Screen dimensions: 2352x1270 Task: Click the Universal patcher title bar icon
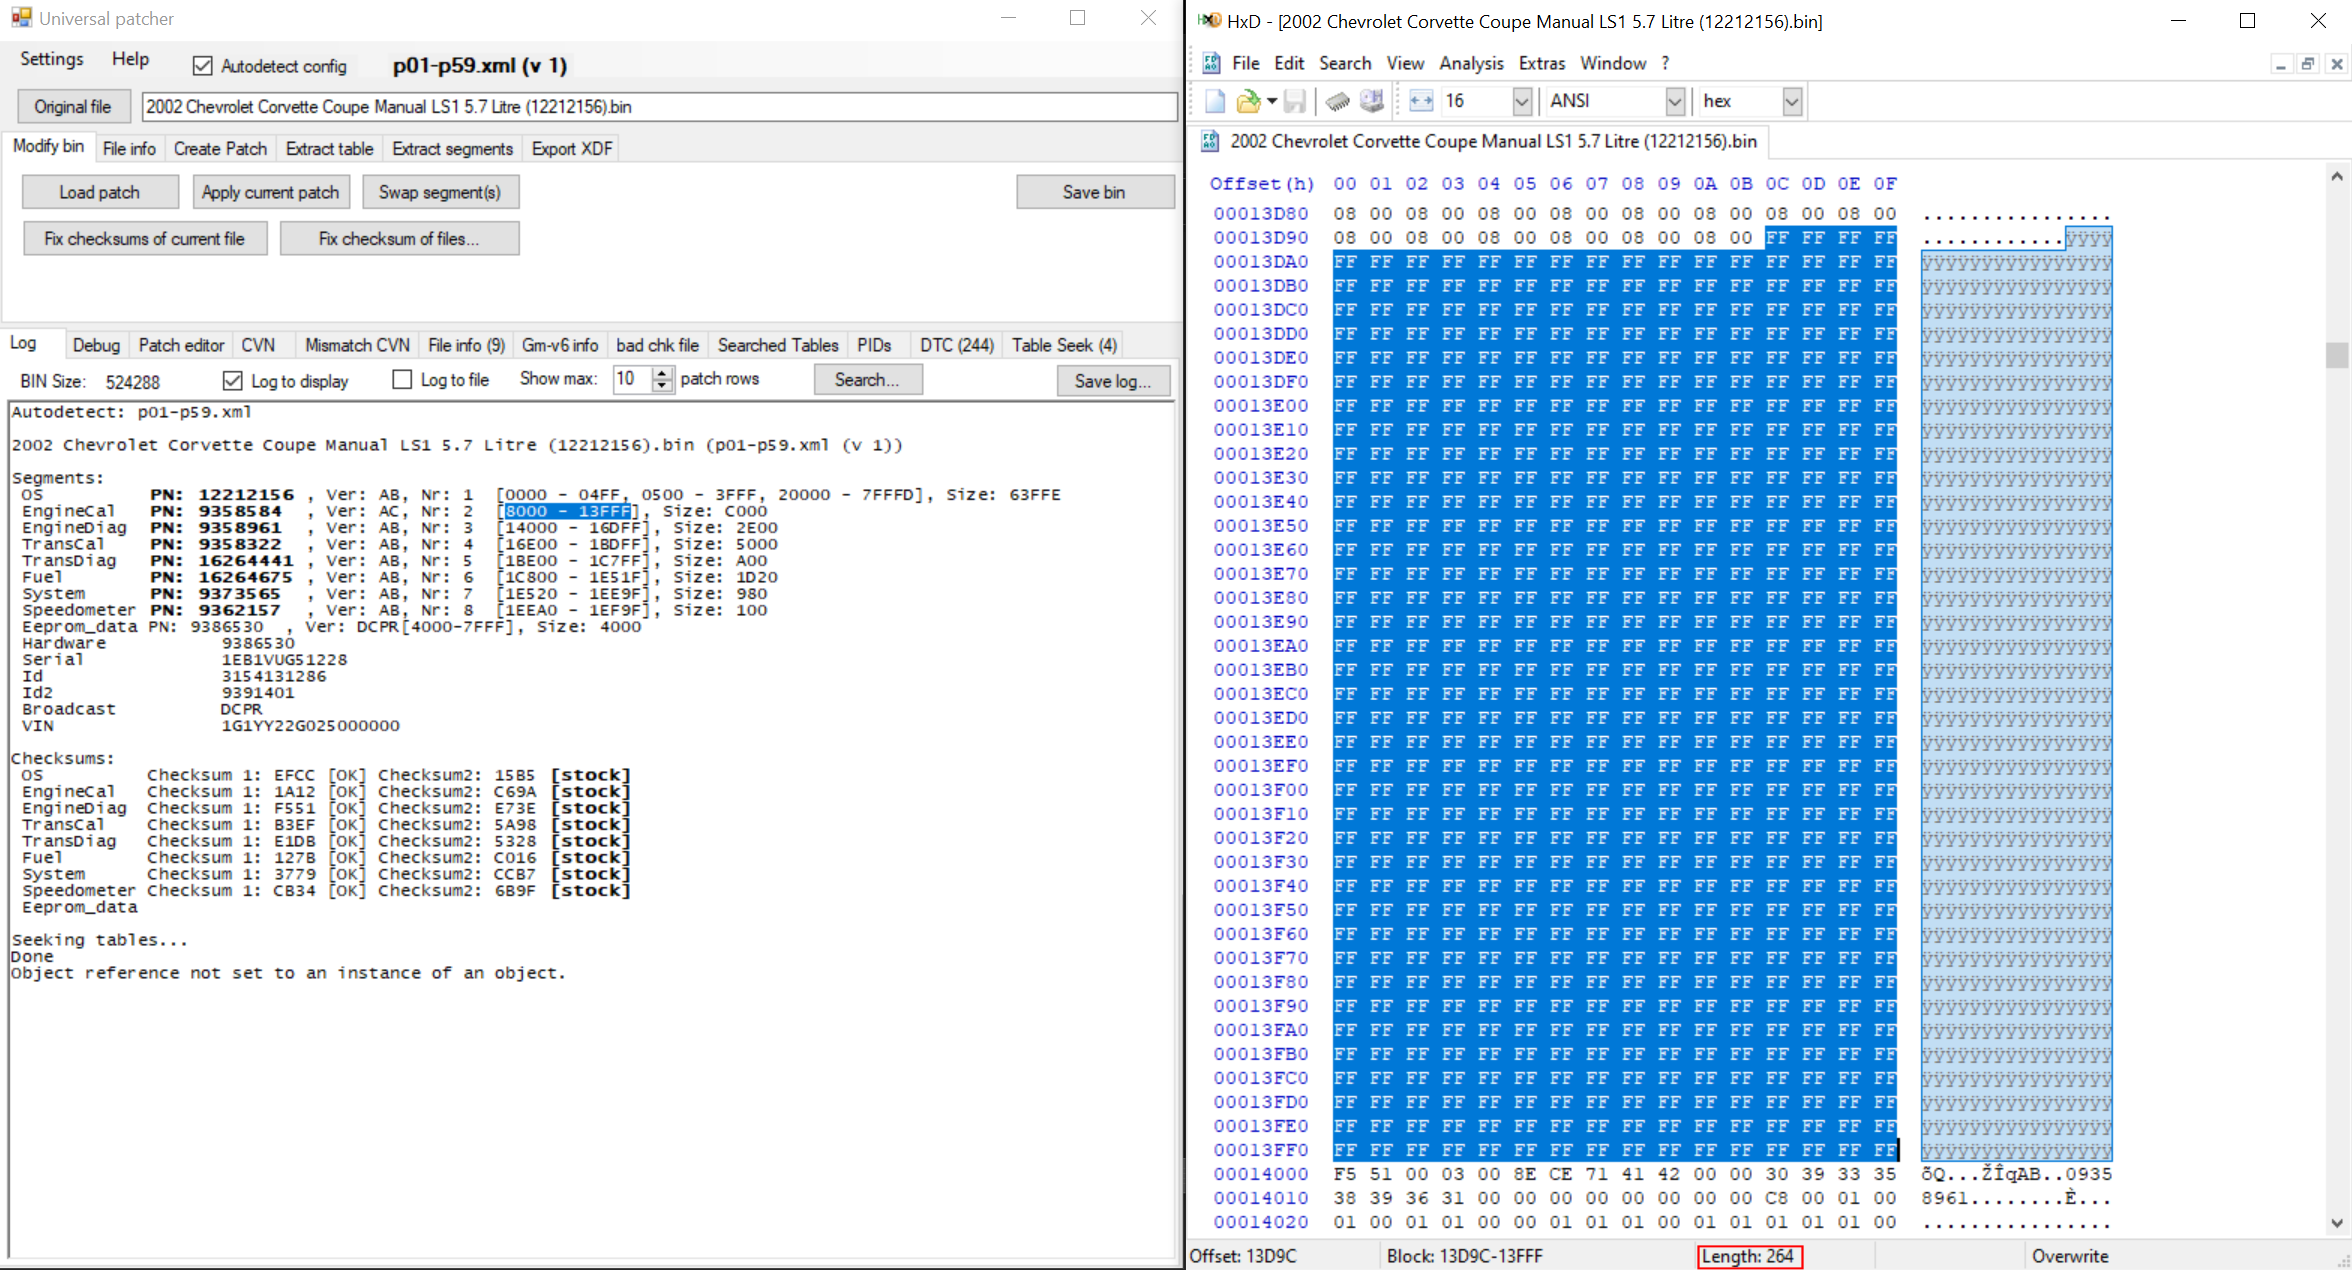(x=21, y=18)
